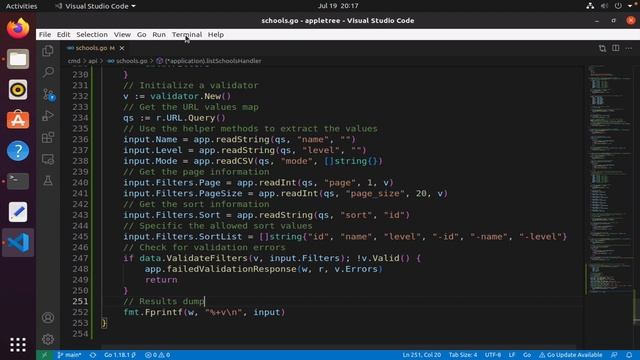This screenshot has height=360, width=640.
Task: Open the Edit menu
Action: [63, 35]
